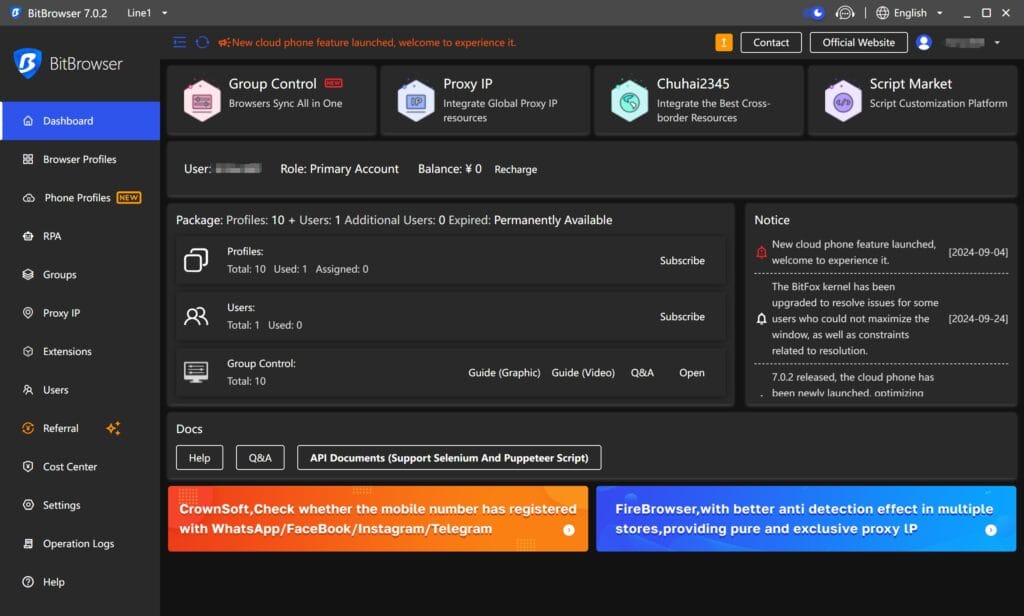Open Browser Profiles in the sidebar
The width and height of the screenshot is (1024, 616).
[x=80, y=159]
